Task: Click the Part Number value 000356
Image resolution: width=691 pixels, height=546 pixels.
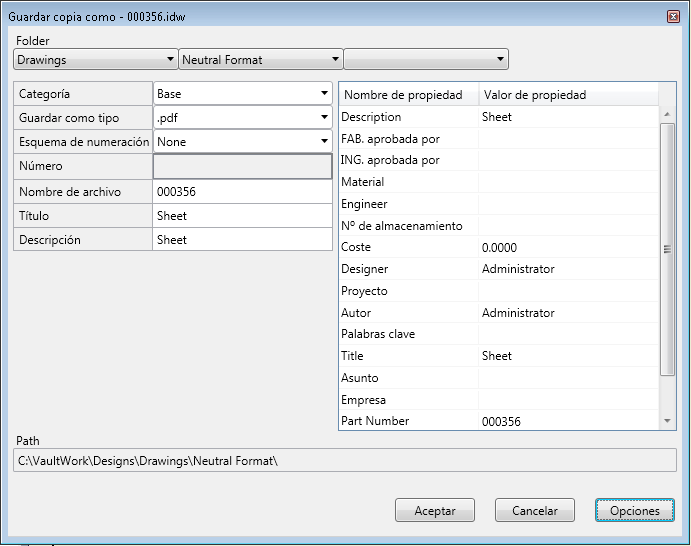Action: pos(501,422)
